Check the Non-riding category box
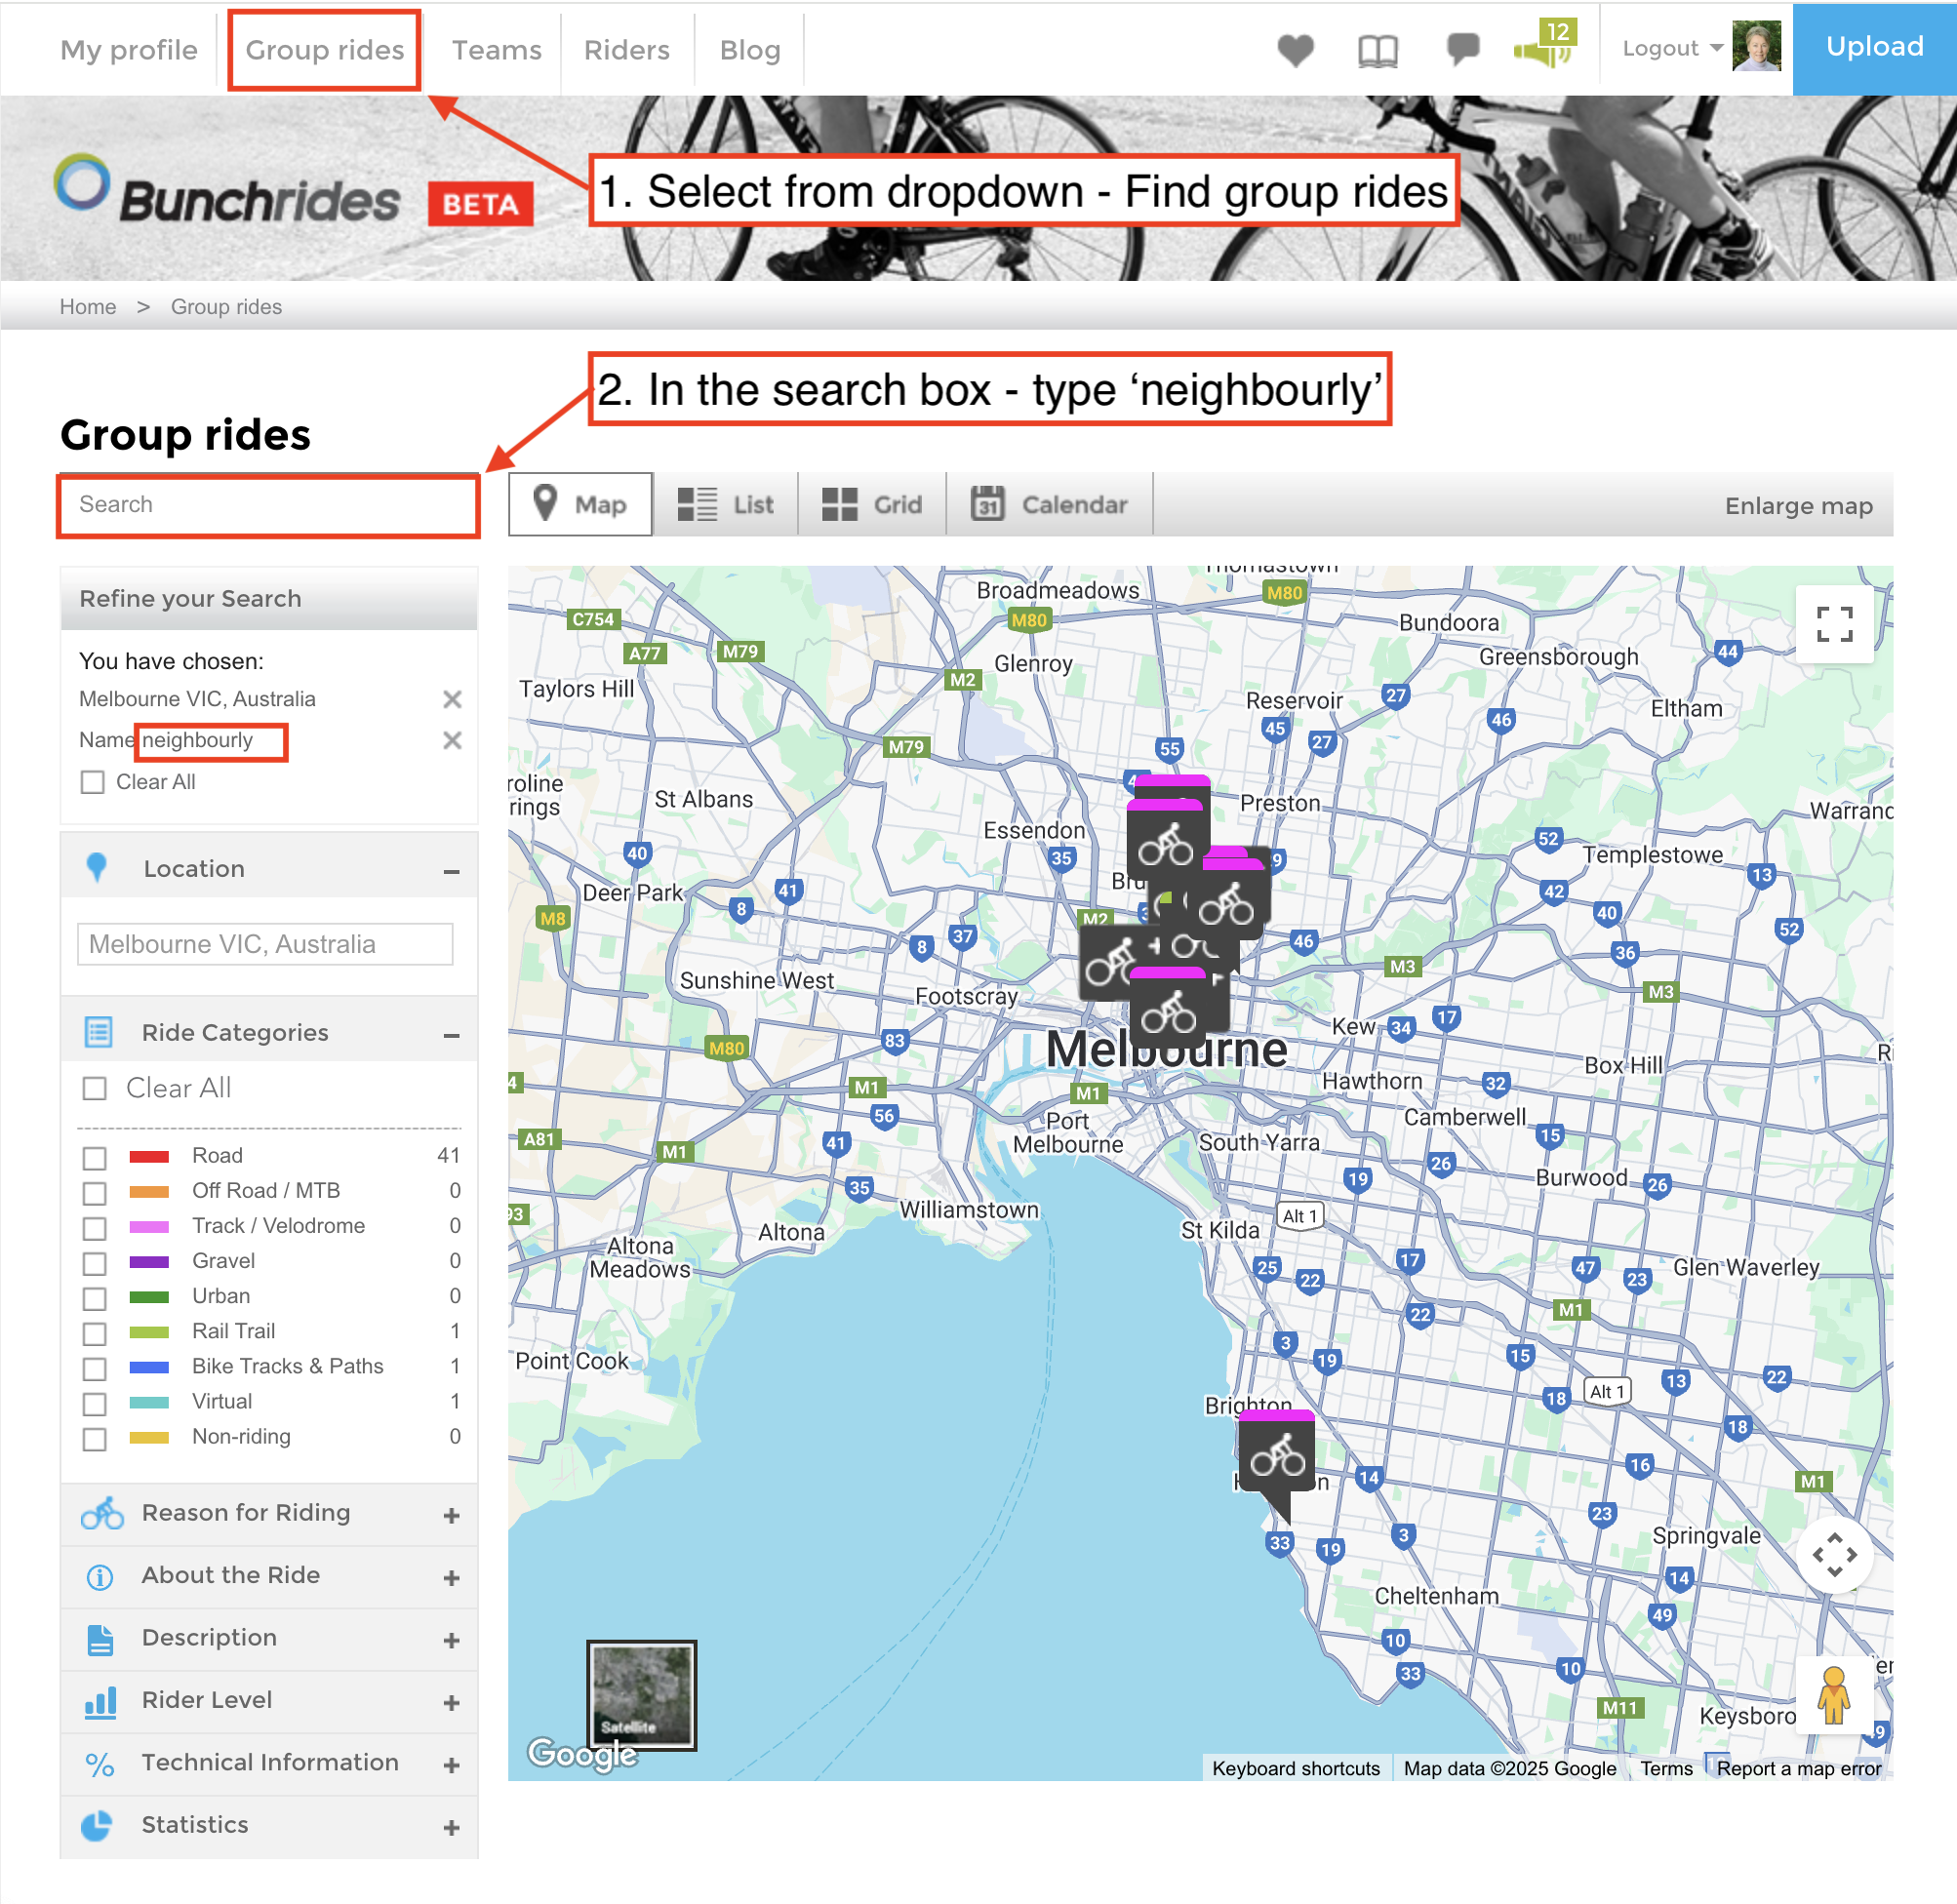 click(x=94, y=1439)
